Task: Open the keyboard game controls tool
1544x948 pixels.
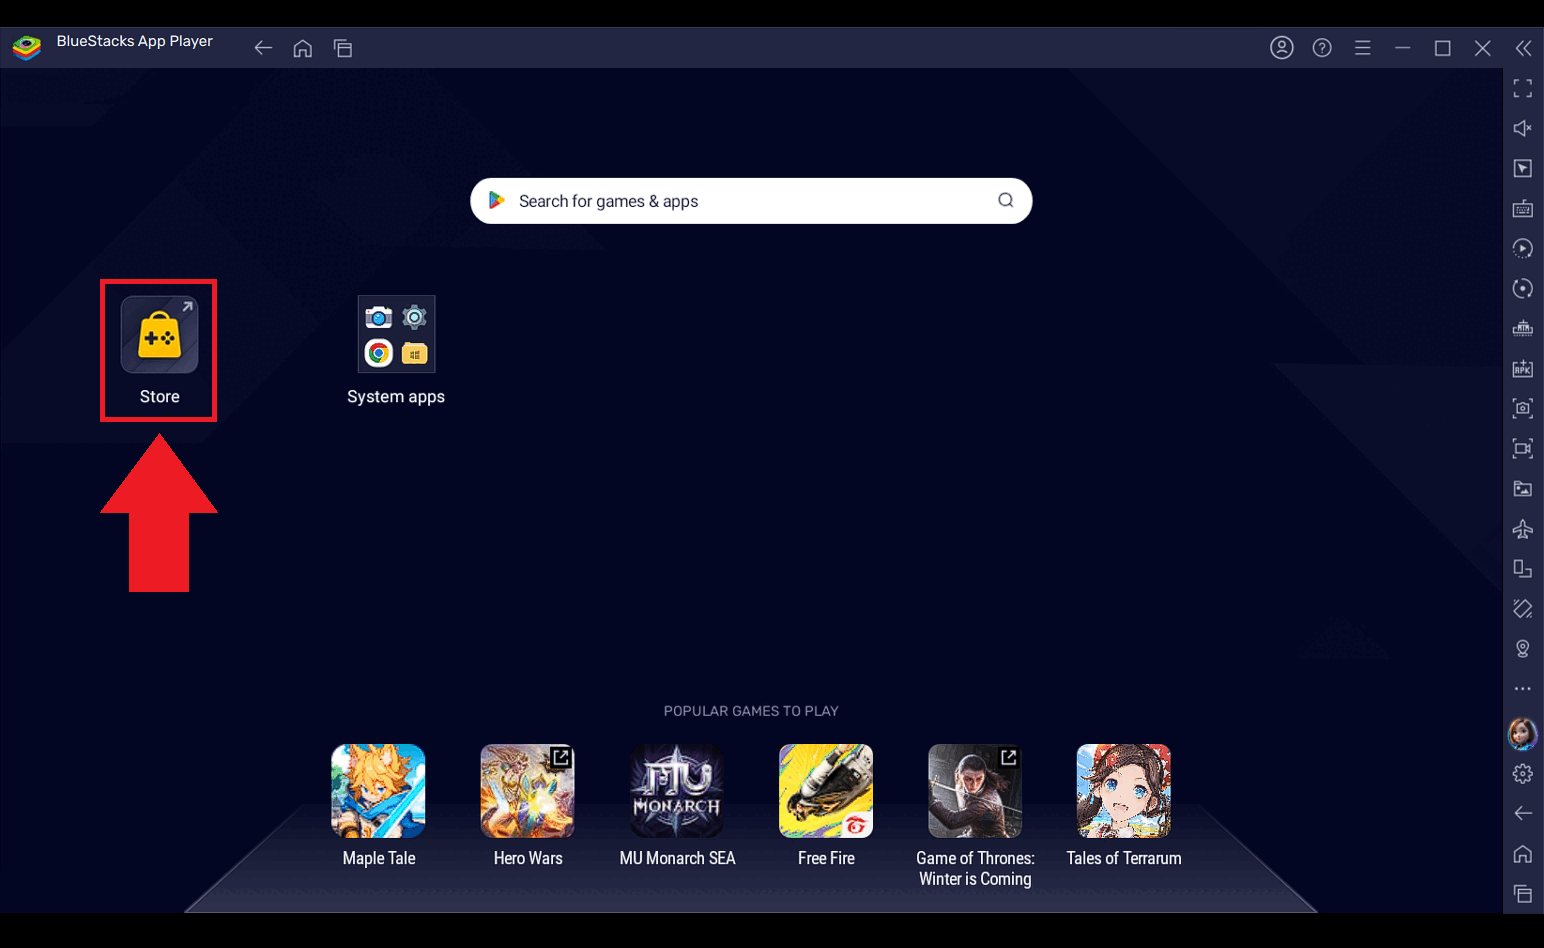Action: (x=1522, y=208)
